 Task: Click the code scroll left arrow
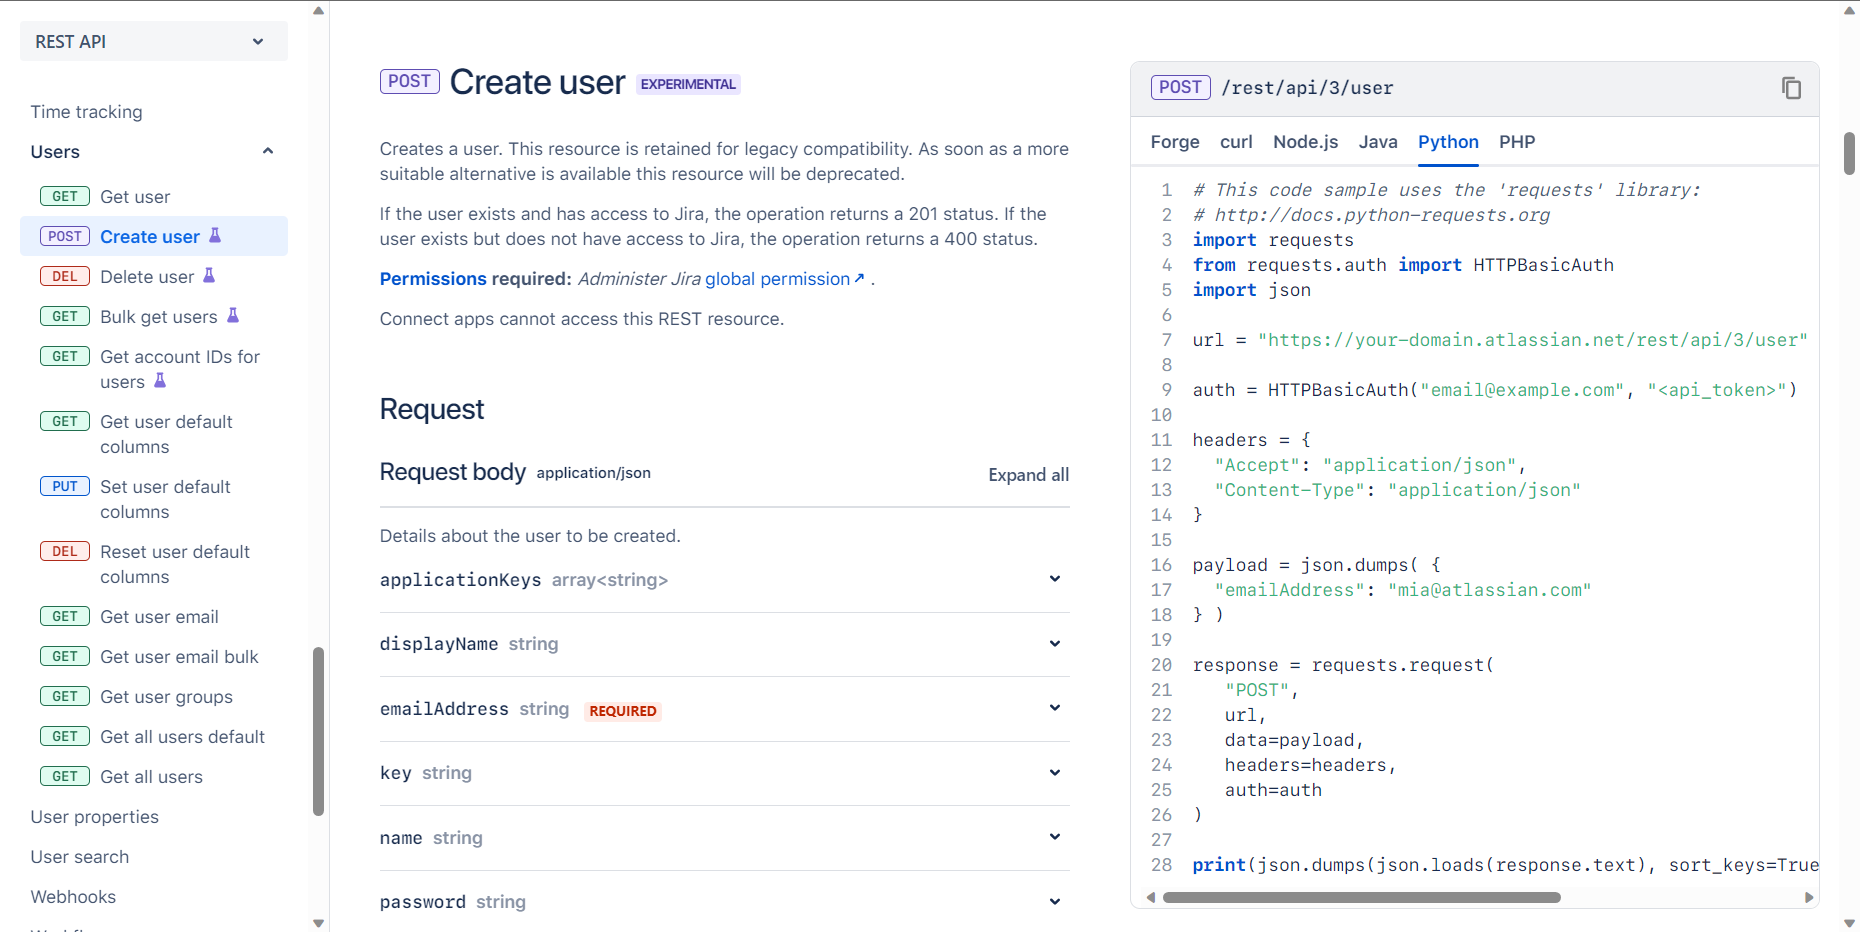click(1151, 897)
